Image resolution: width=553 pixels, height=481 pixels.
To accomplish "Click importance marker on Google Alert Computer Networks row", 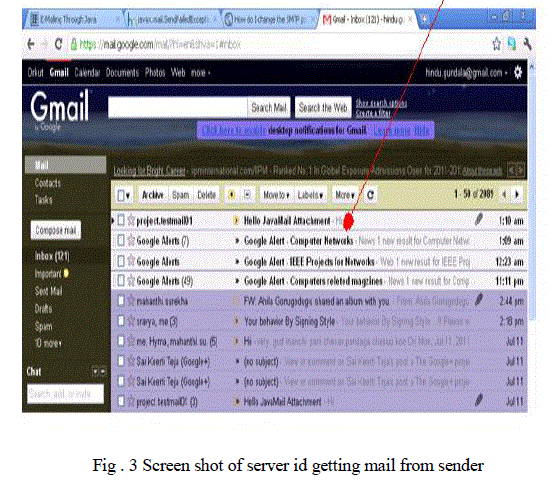I will [x=237, y=241].
